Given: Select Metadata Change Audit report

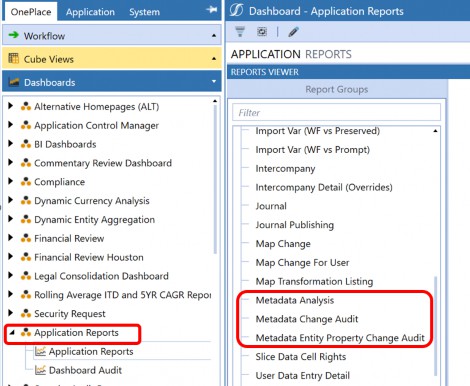Looking at the screenshot, I should click(x=307, y=319).
